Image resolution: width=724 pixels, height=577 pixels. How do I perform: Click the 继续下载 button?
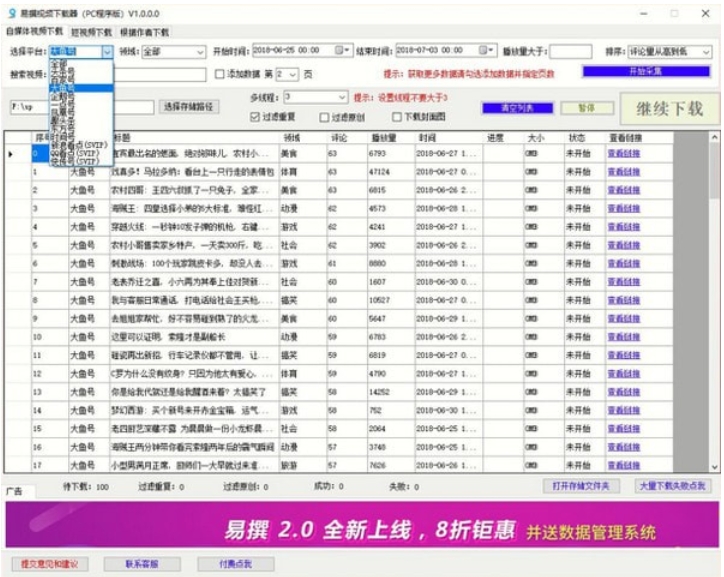(667, 108)
